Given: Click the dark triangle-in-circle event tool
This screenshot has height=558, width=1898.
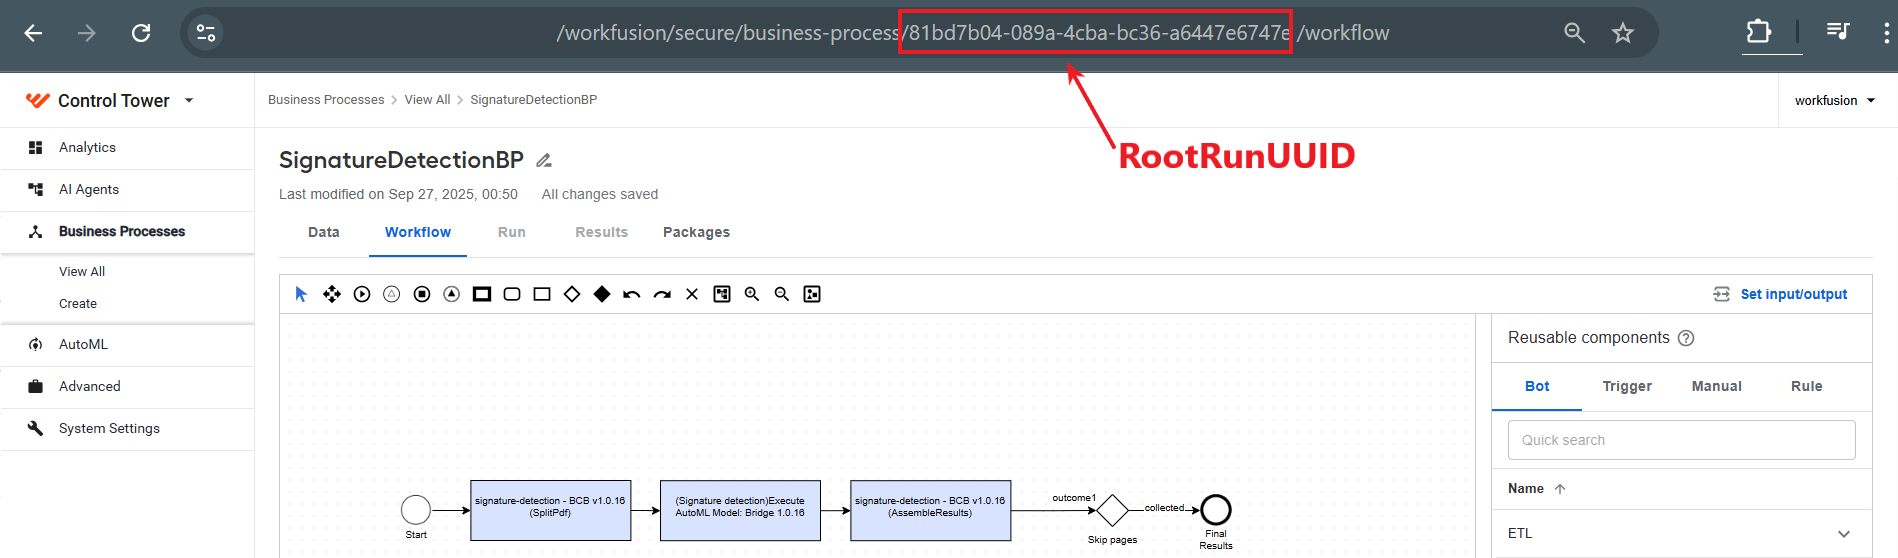Looking at the screenshot, I should [452, 294].
